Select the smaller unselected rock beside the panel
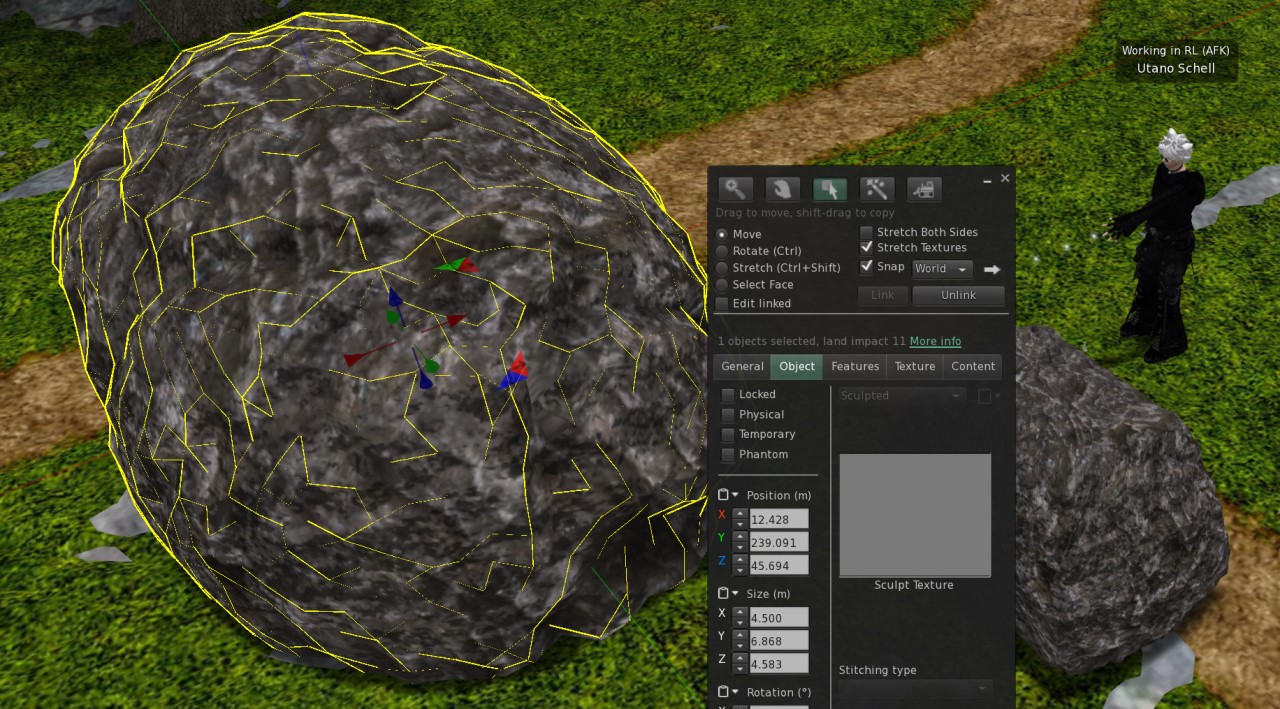 click(1115, 500)
